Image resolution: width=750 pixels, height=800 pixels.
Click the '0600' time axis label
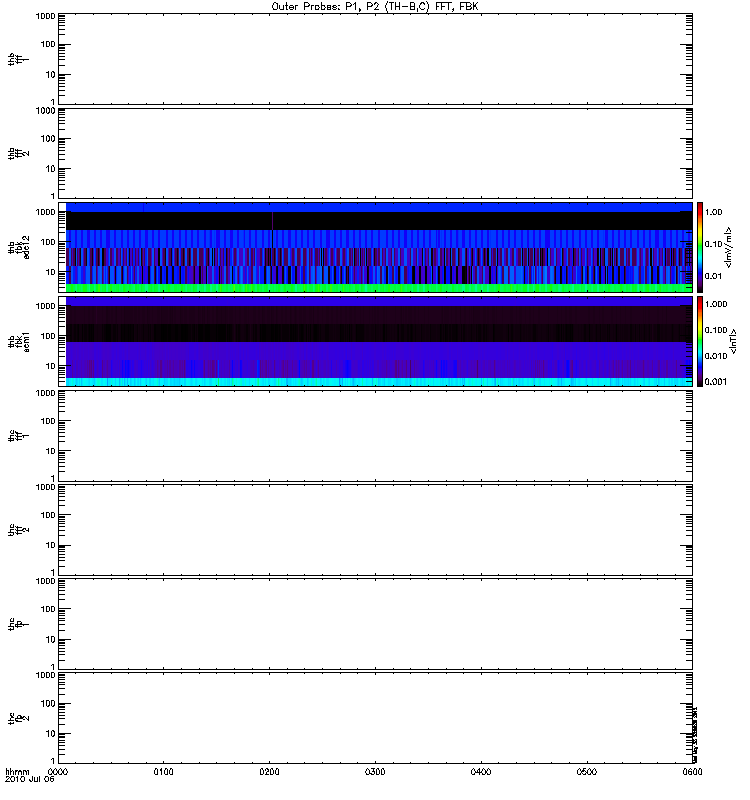(692, 772)
